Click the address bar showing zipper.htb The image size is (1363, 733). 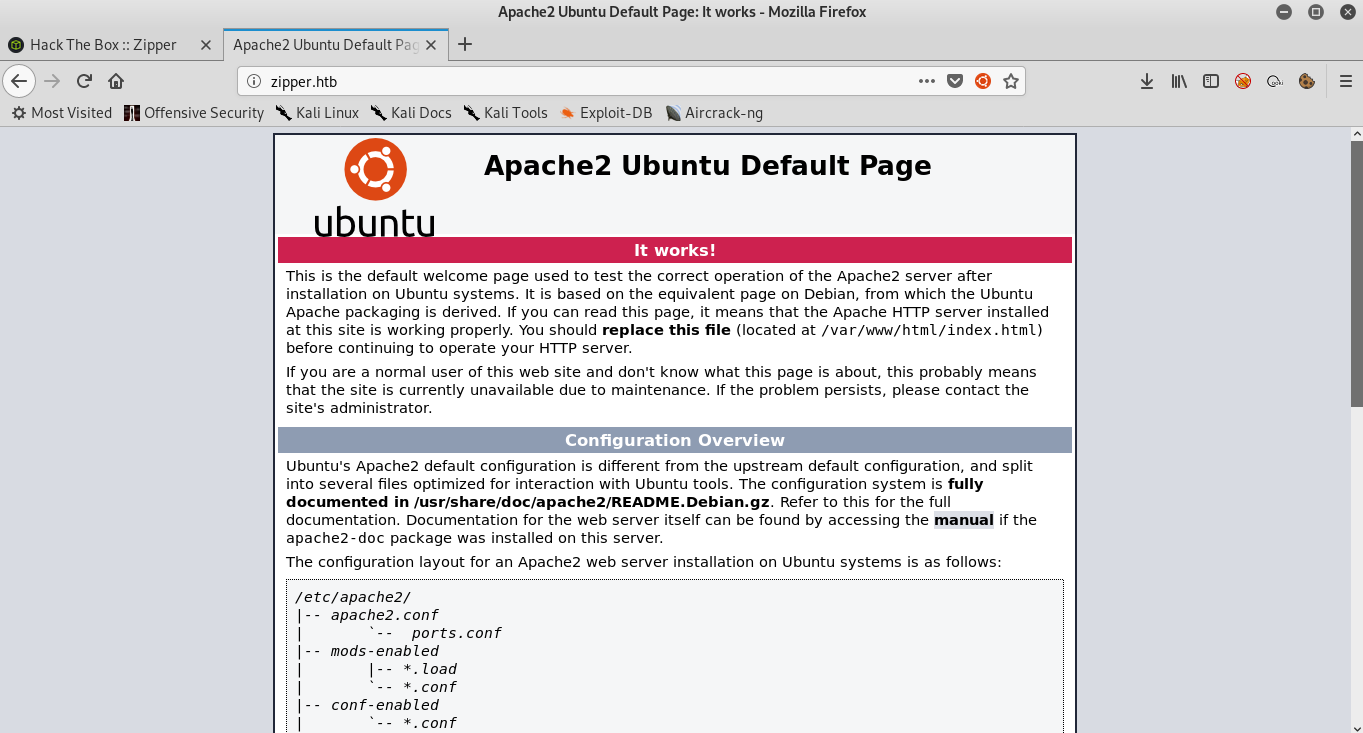(580, 81)
